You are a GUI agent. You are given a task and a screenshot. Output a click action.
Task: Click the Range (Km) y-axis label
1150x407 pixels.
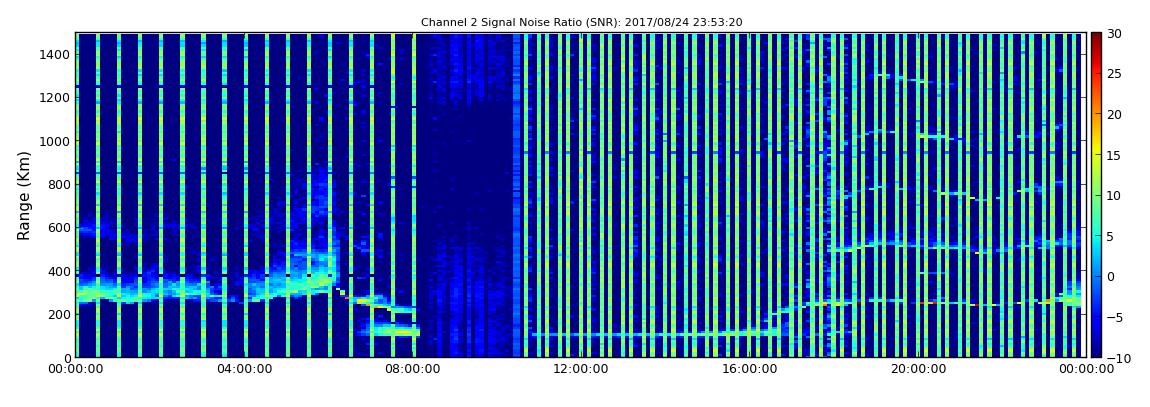click(x=24, y=194)
